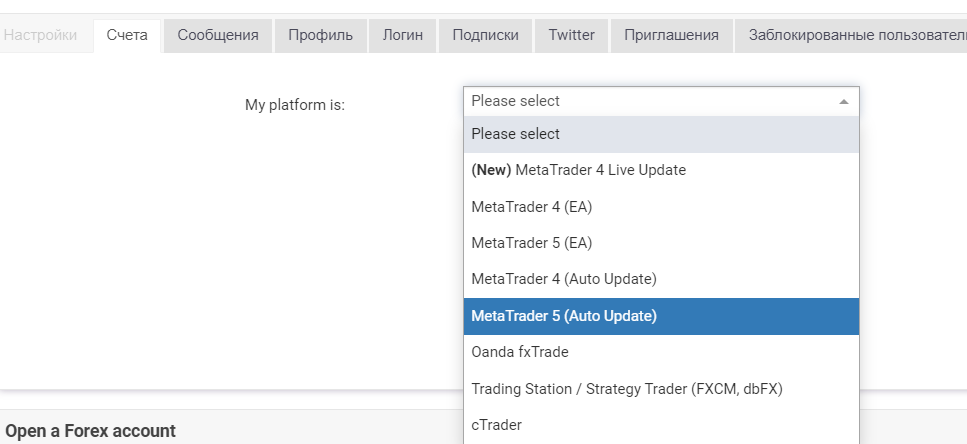
Task: Select Trading Station / Strategy Trader option
Action: point(661,389)
